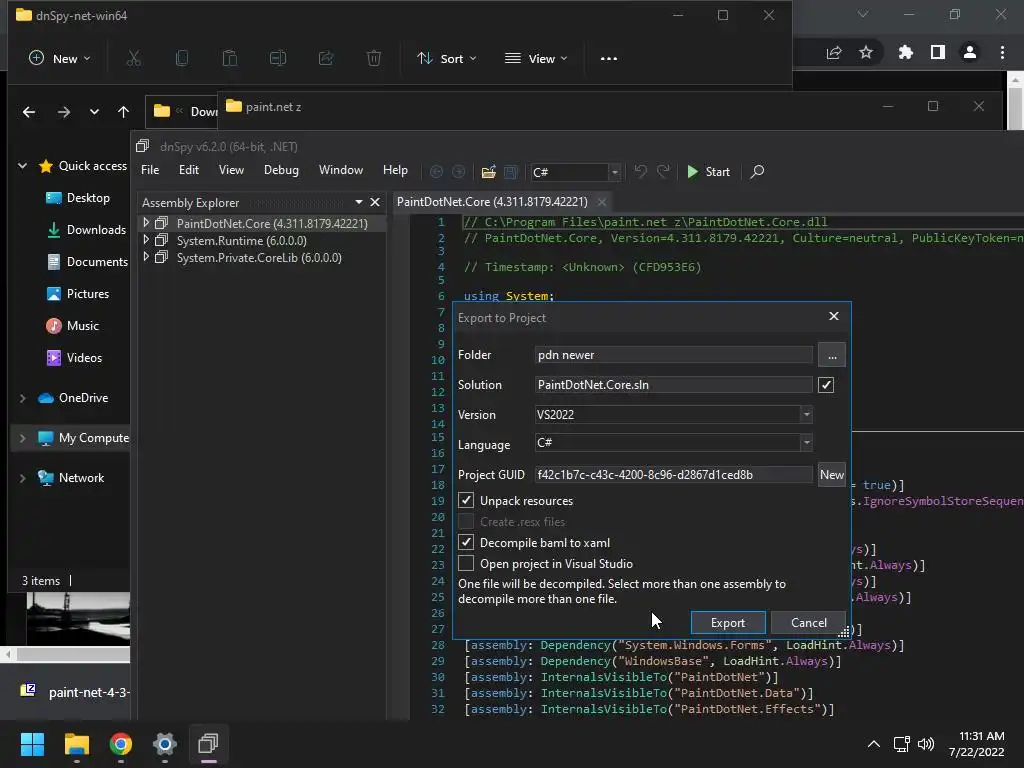The height and width of the screenshot is (768, 1024).
Task: Enable Open project in Visual Studio
Action: (466, 563)
